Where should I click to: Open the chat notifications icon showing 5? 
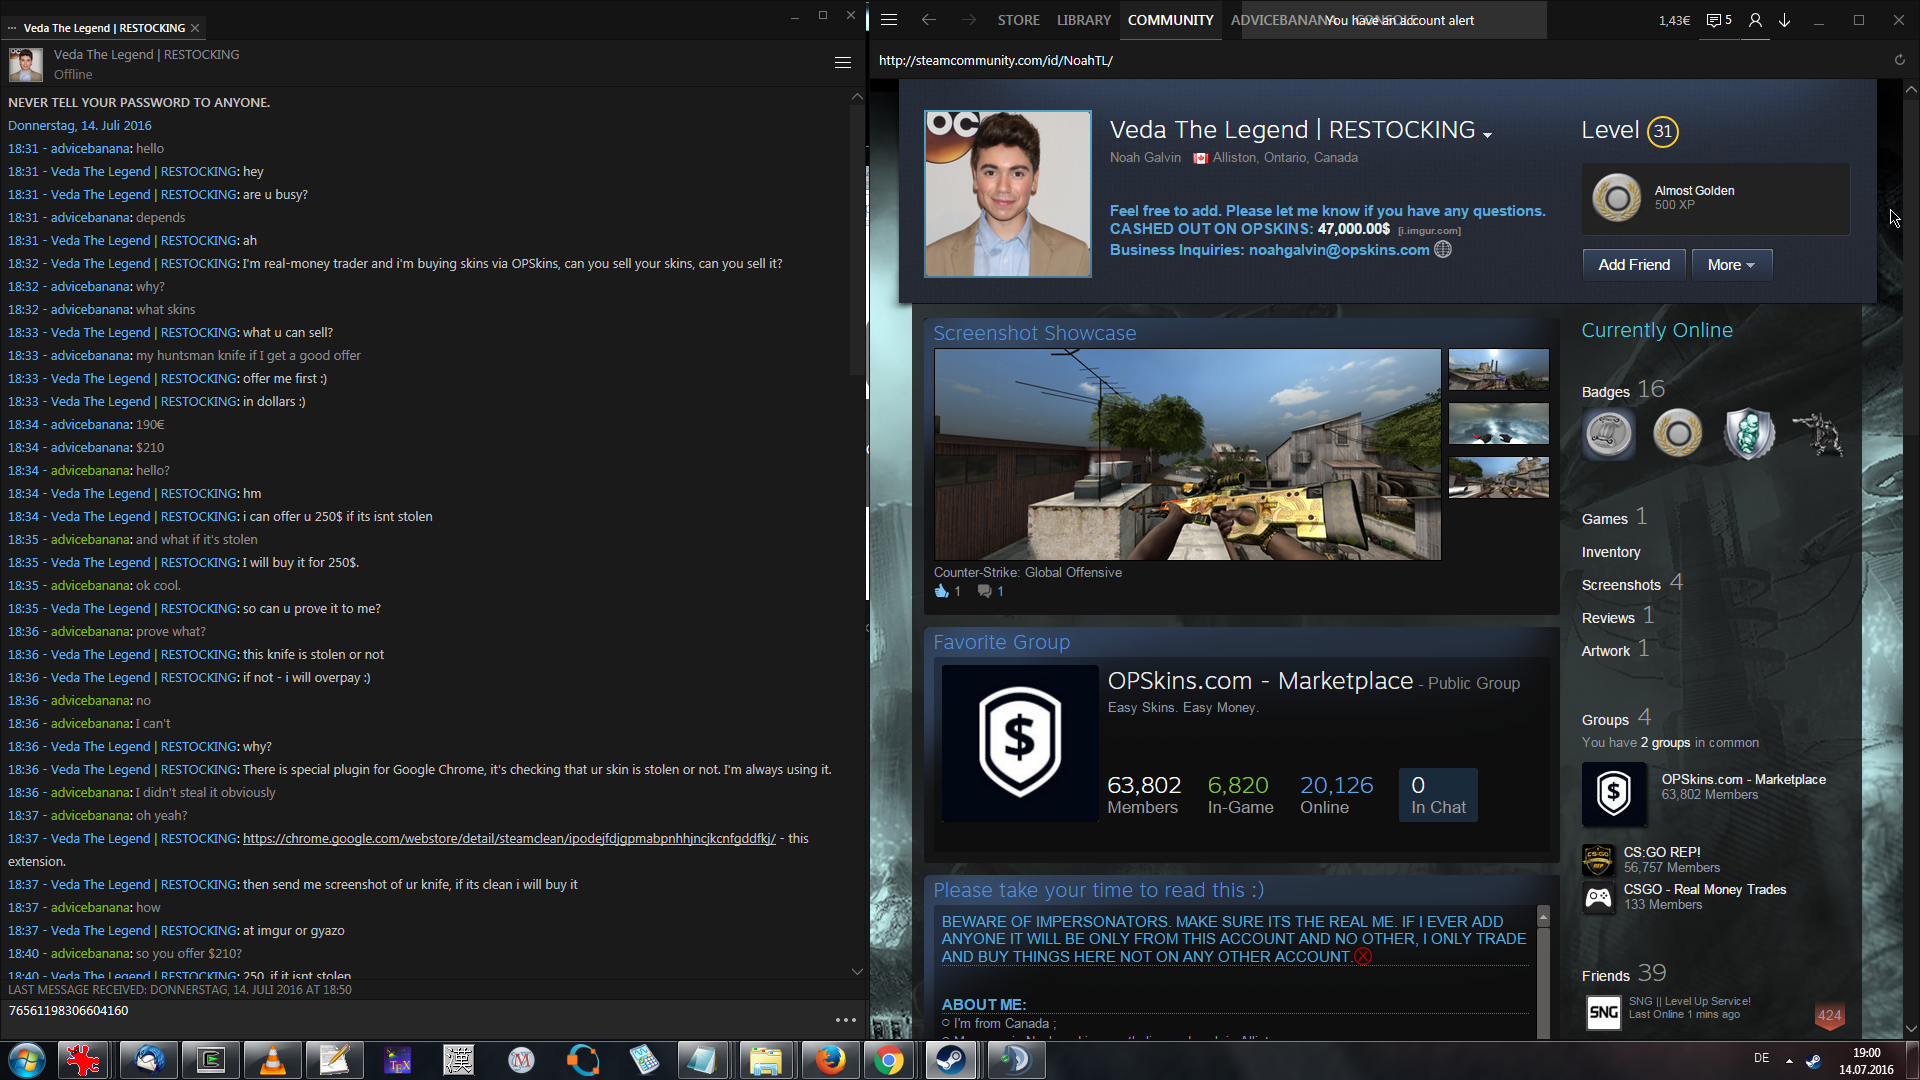pyautogui.click(x=1718, y=20)
